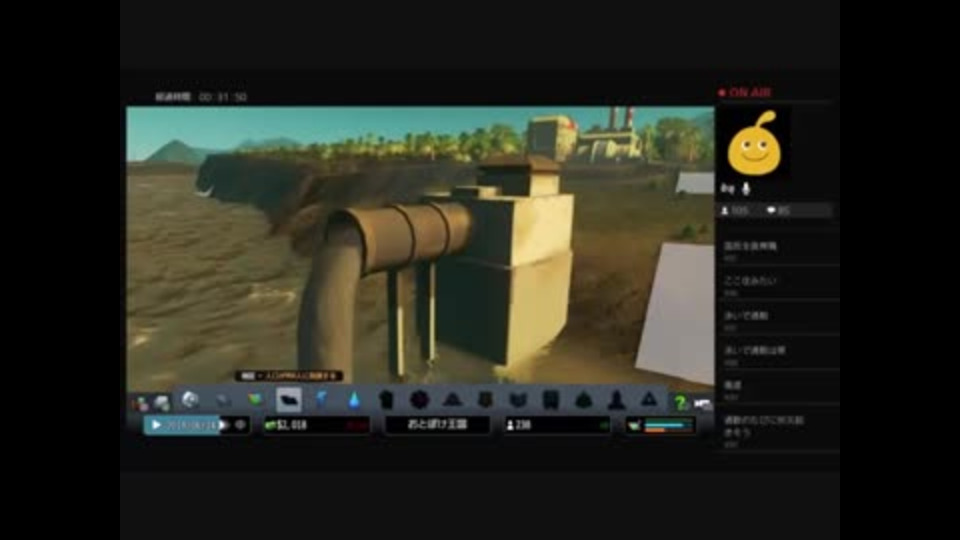Click the $2,018 money balance
The height and width of the screenshot is (540, 960).
click(x=291, y=425)
